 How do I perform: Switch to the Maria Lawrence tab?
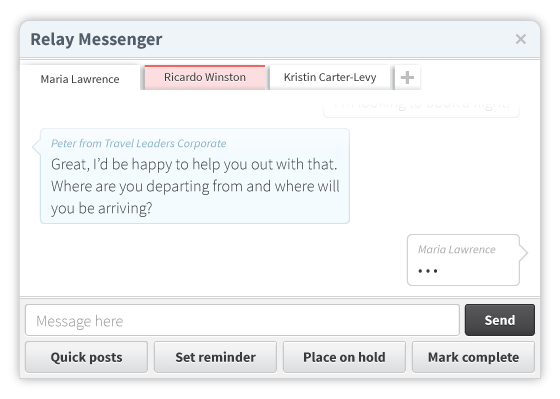80,78
